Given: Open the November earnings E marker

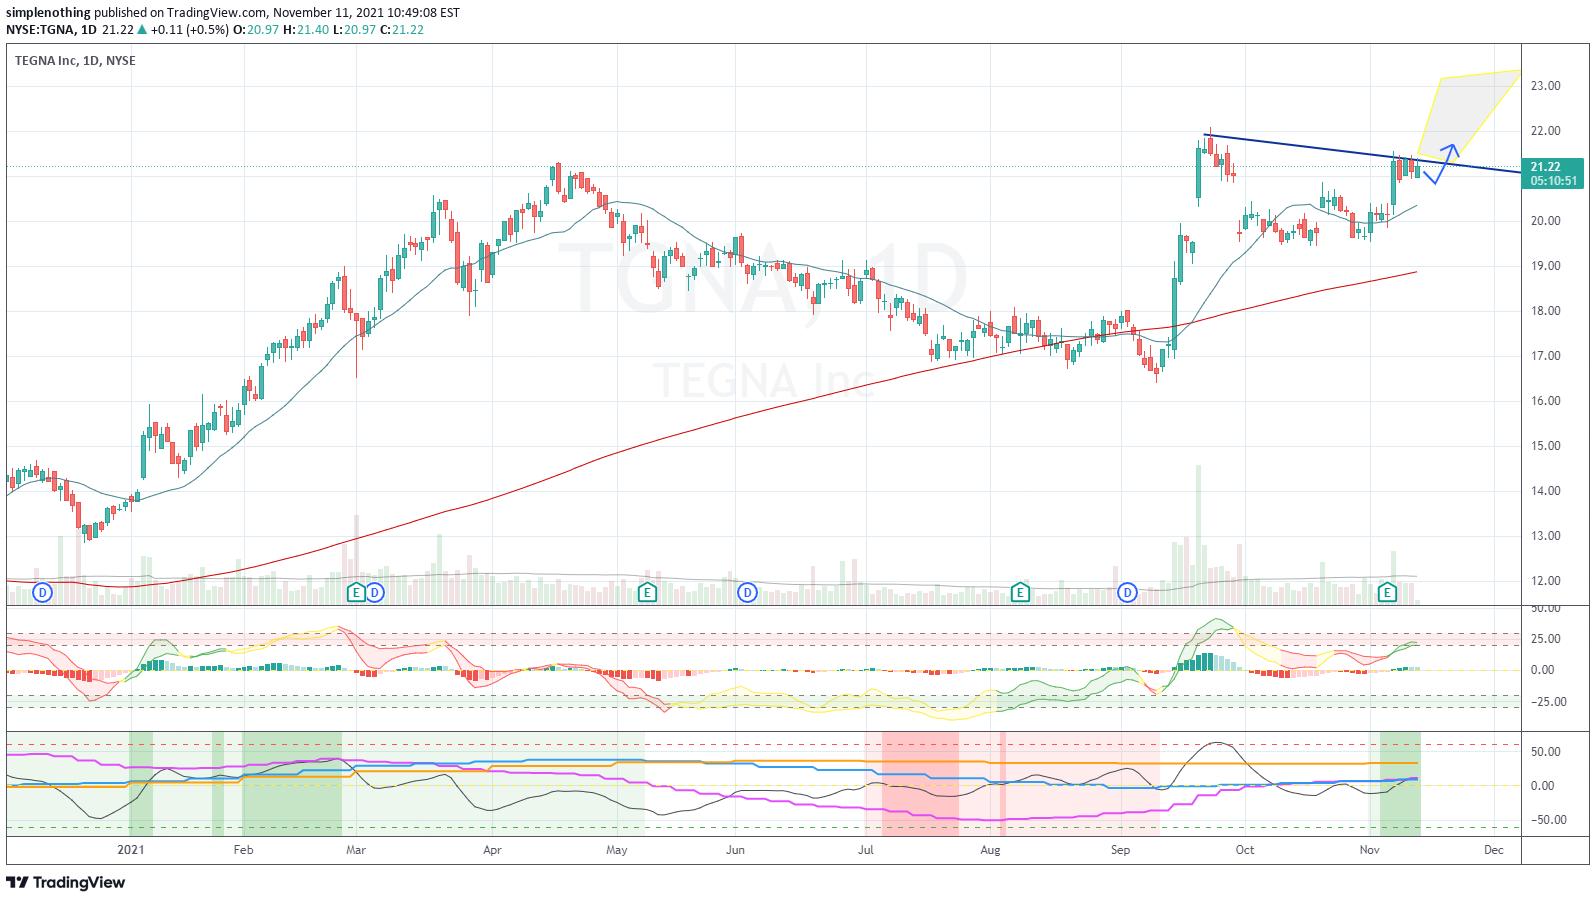Looking at the screenshot, I should coord(1387,593).
